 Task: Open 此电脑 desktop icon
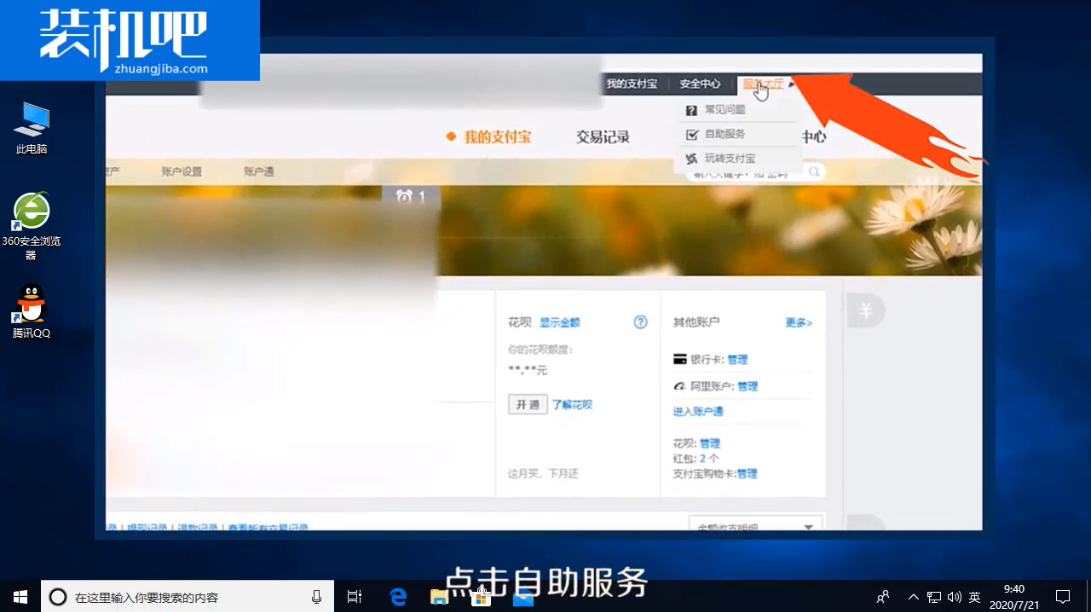point(31,127)
